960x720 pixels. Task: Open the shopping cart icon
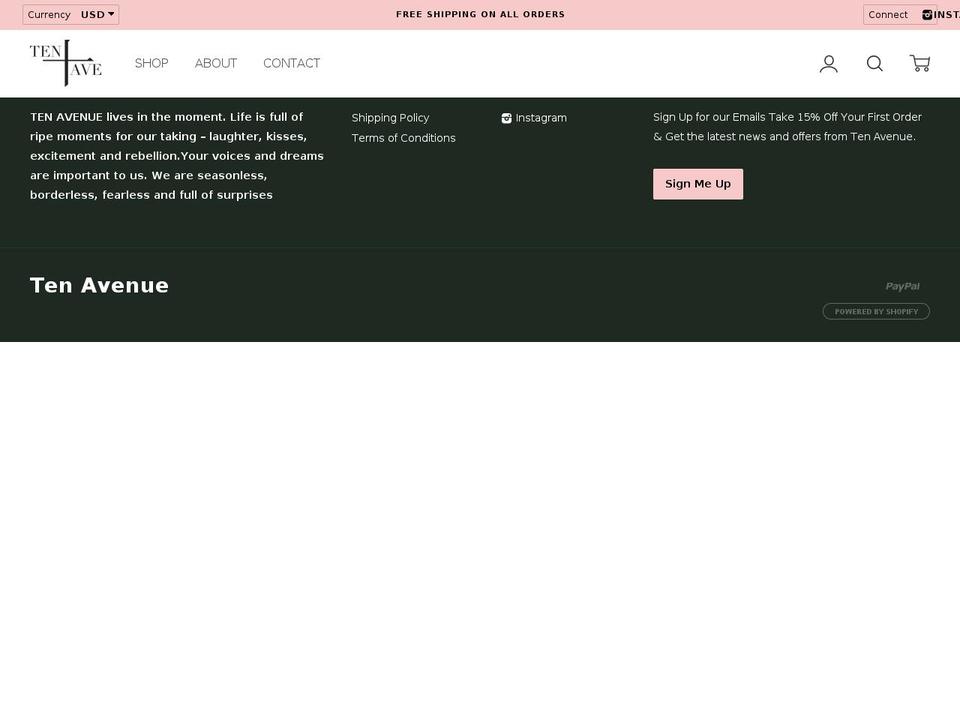tap(920, 63)
